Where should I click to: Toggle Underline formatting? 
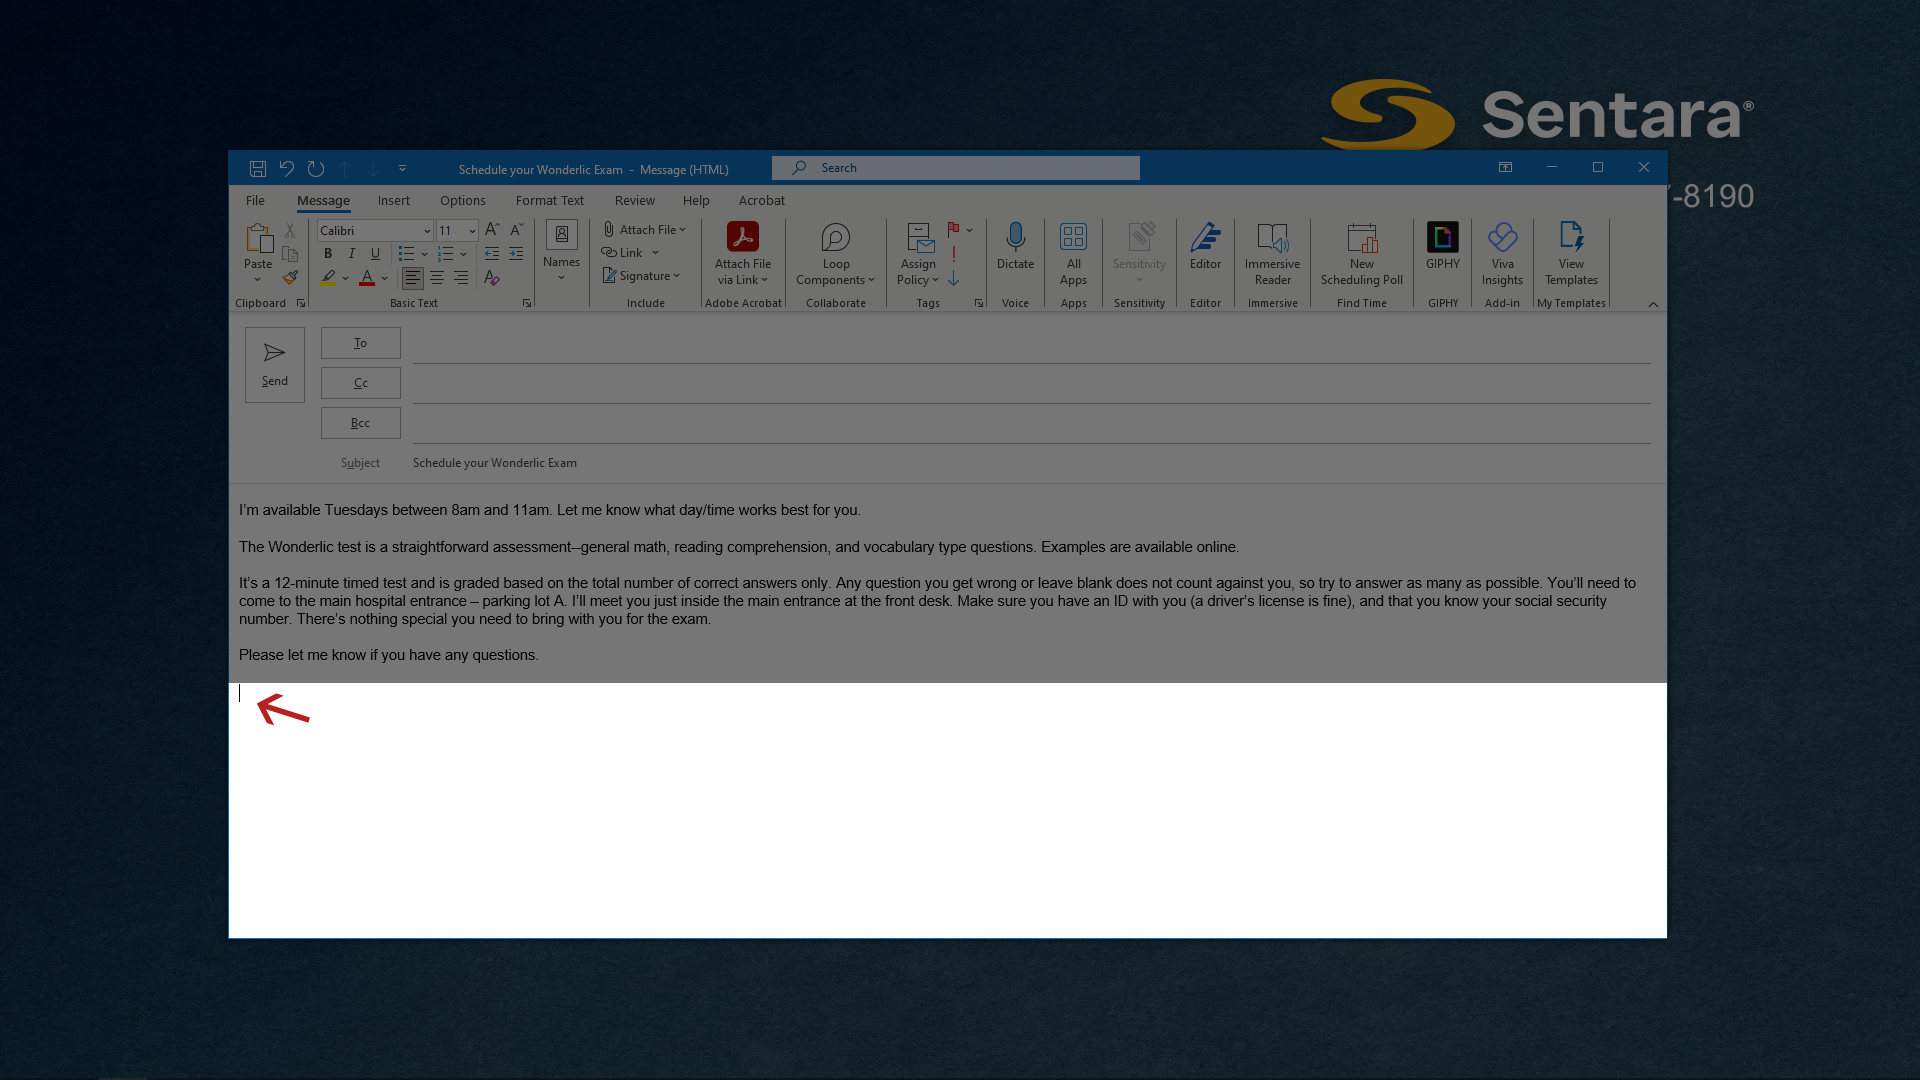pyautogui.click(x=376, y=254)
